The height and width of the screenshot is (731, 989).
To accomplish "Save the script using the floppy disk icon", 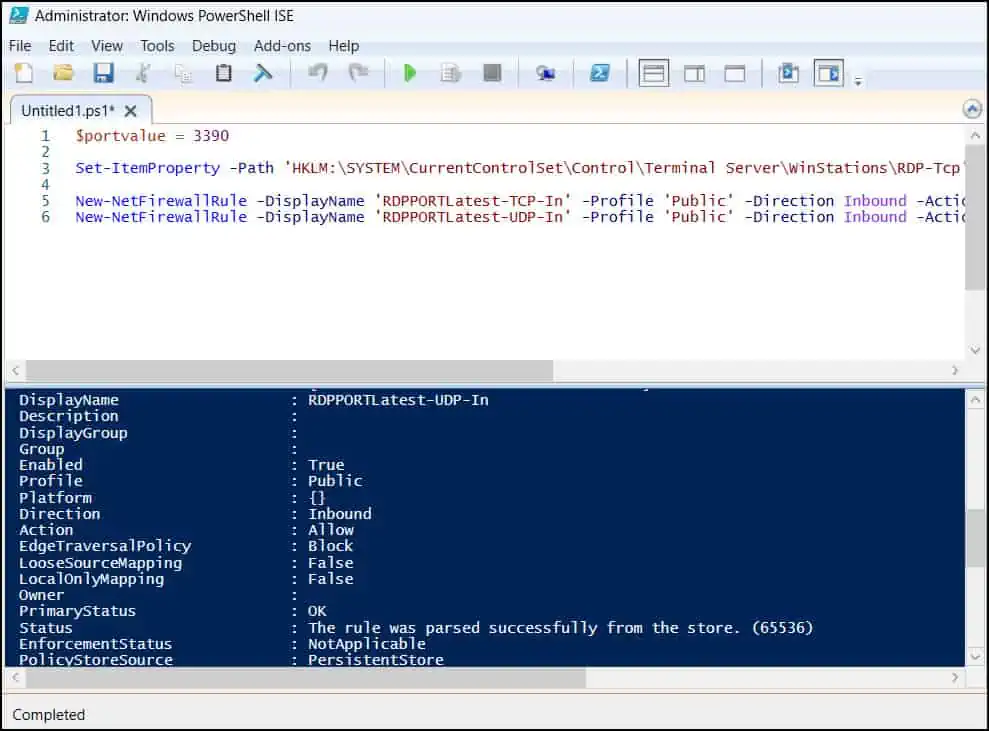I will [x=103, y=73].
